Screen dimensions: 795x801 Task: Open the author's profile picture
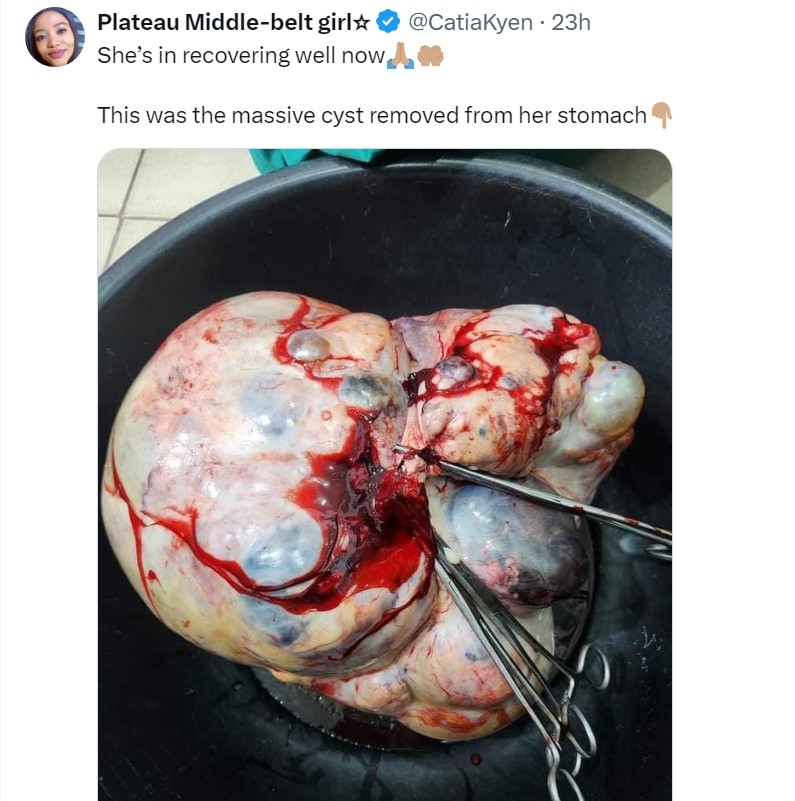coord(55,37)
